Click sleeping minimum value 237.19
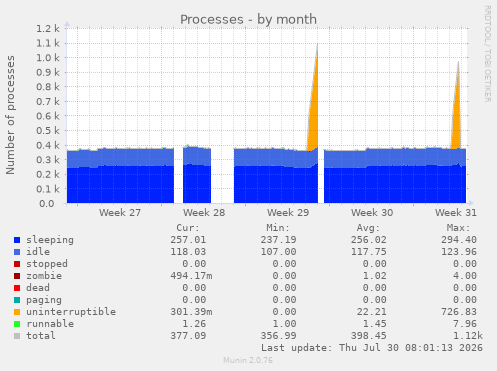Viewport: 497px width, 371px height. (x=278, y=240)
